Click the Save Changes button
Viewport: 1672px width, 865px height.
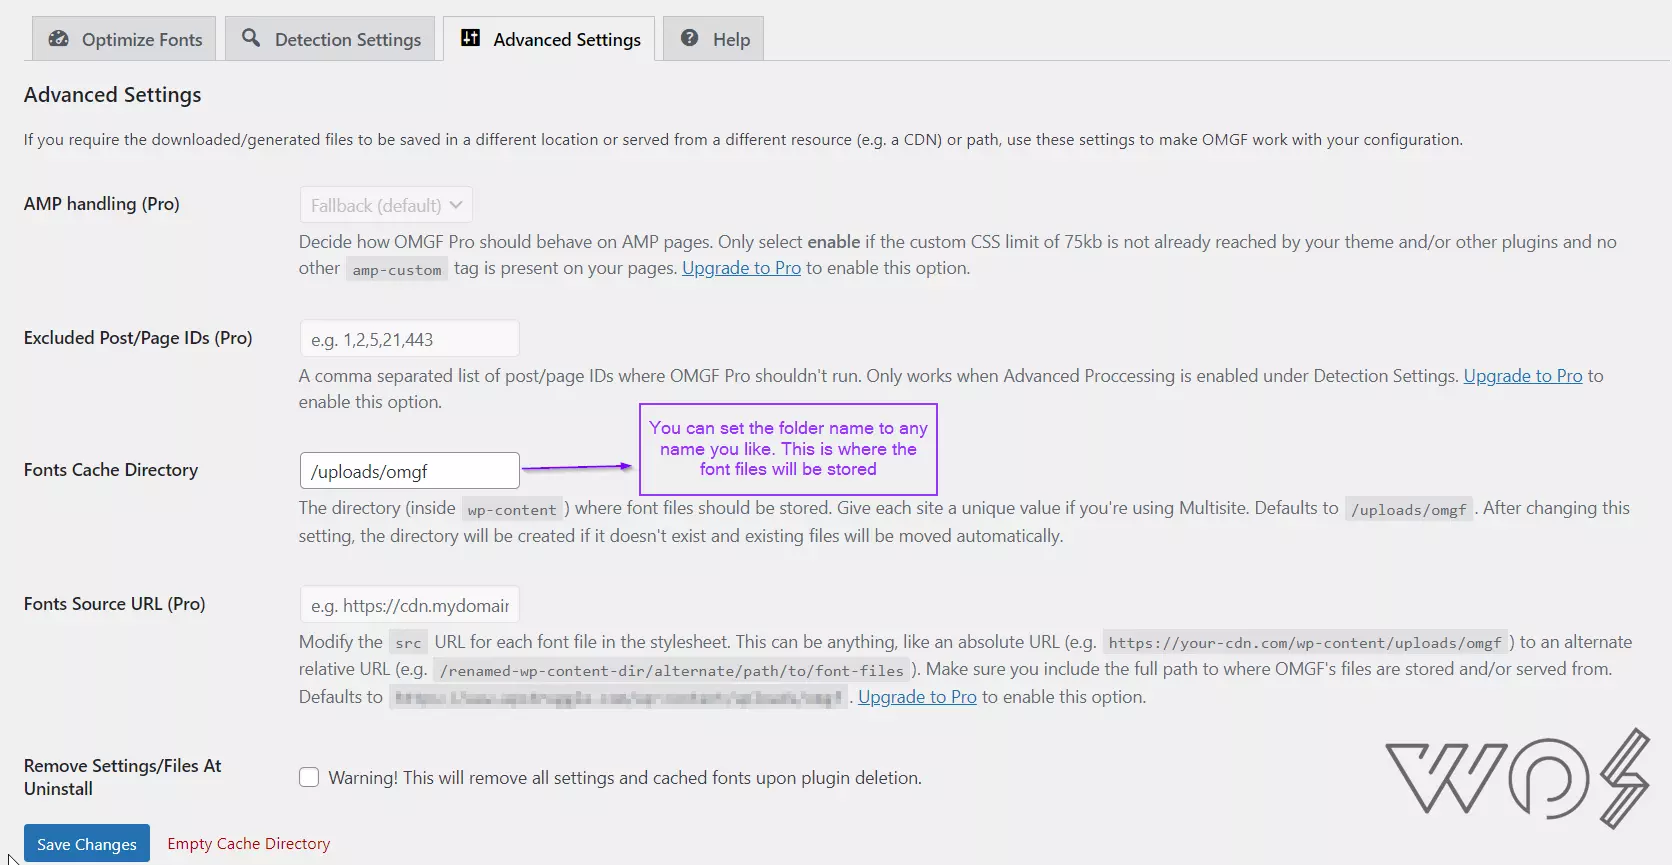point(87,843)
